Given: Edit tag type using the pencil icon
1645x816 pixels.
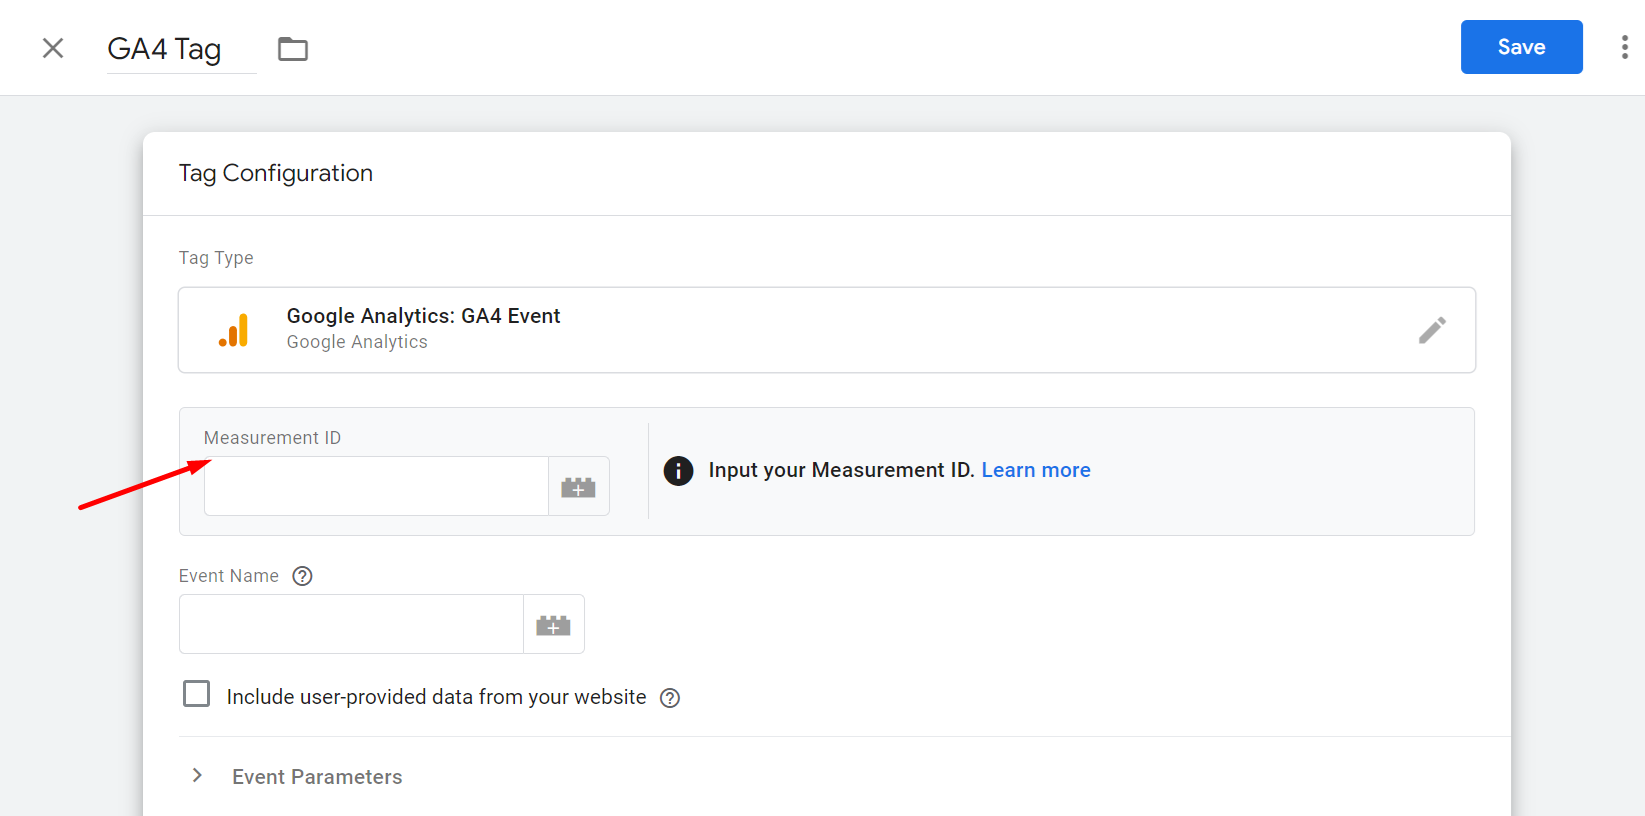Looking at the screenshot, I should click(x=1432, y=330).
